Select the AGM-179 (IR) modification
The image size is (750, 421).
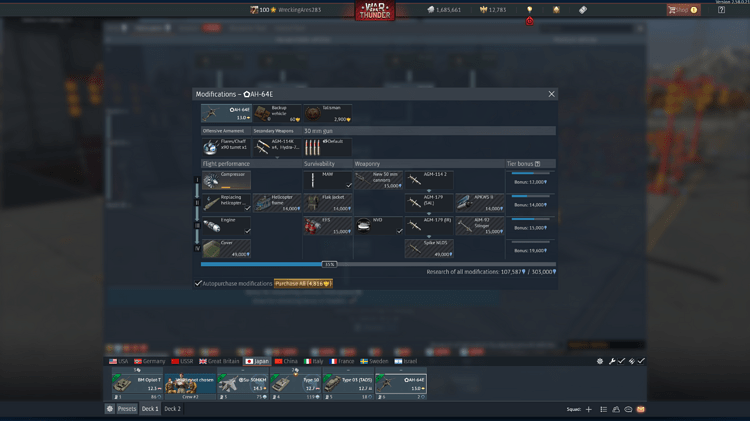pos(429,226)
